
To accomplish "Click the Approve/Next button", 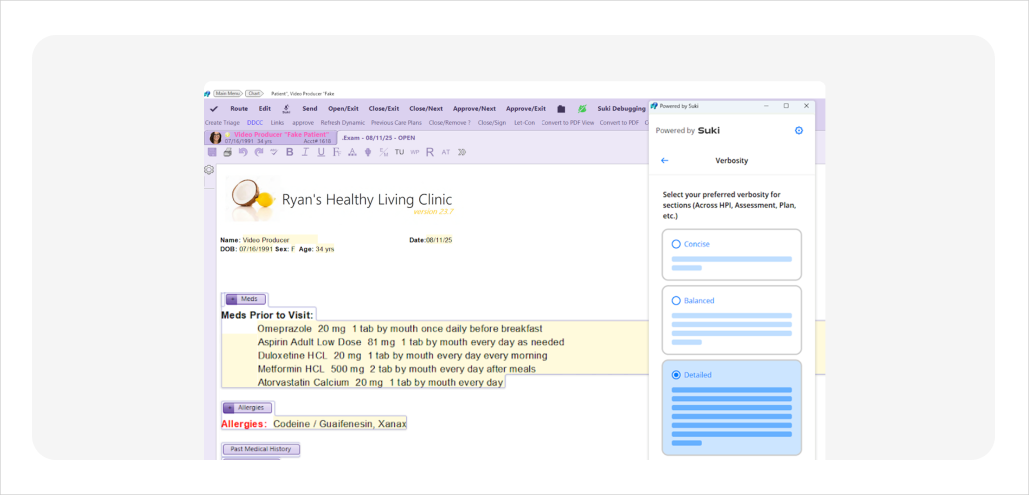I will [474, 108].
